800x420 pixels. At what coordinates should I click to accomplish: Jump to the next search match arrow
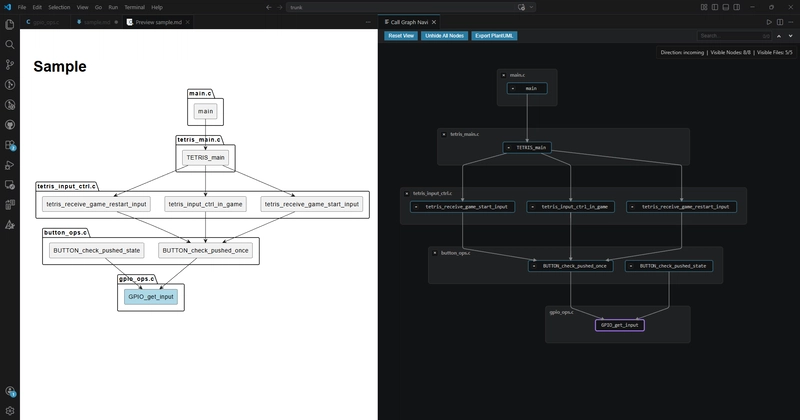pyautogui.click(x=791, y=36)
